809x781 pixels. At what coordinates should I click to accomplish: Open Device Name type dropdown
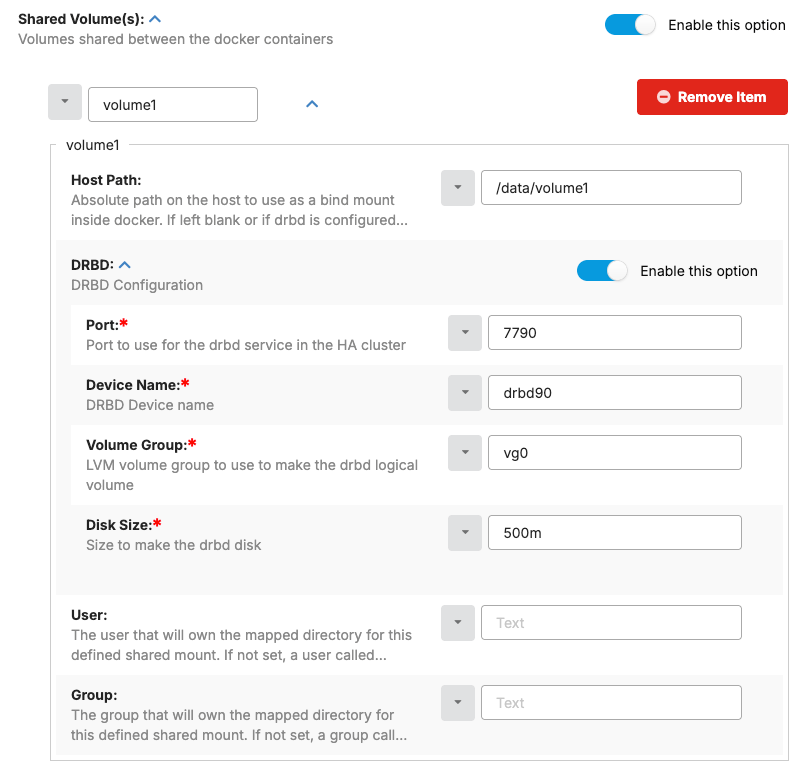pyautogui.click(x=465, y=393)
